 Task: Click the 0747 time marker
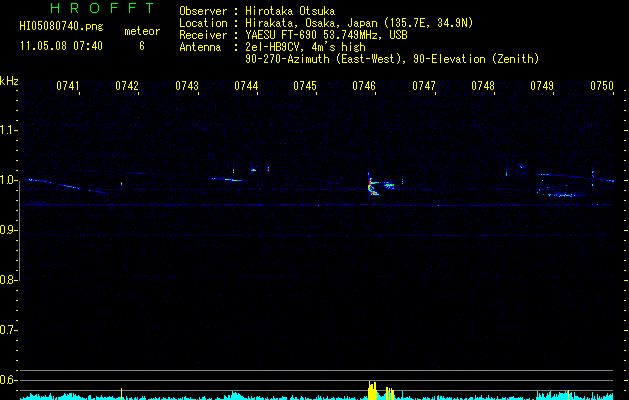pyautogui.click(x=424, y=86)
